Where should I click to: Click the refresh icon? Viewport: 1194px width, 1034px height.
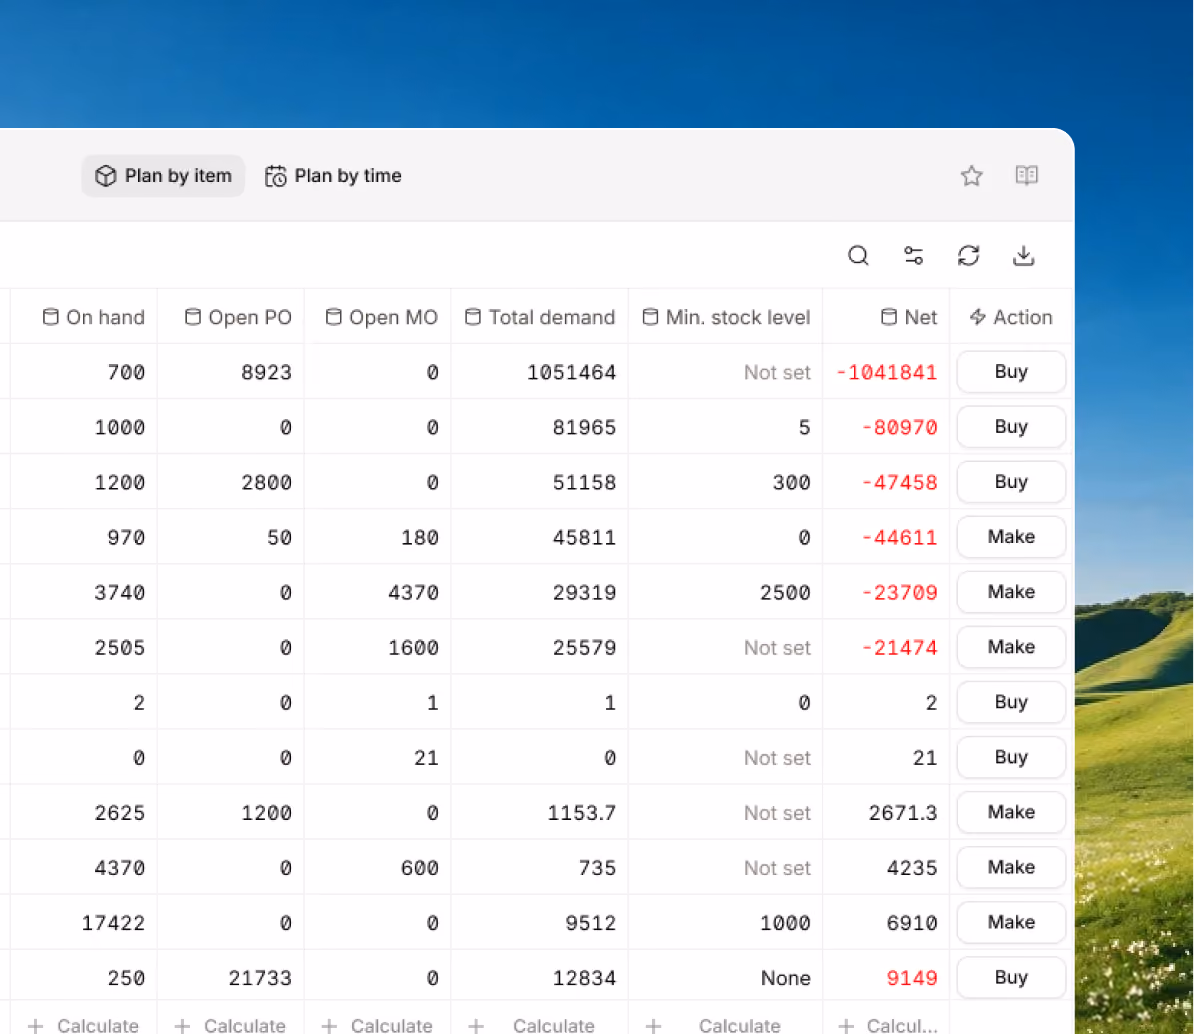click(968, 256)
